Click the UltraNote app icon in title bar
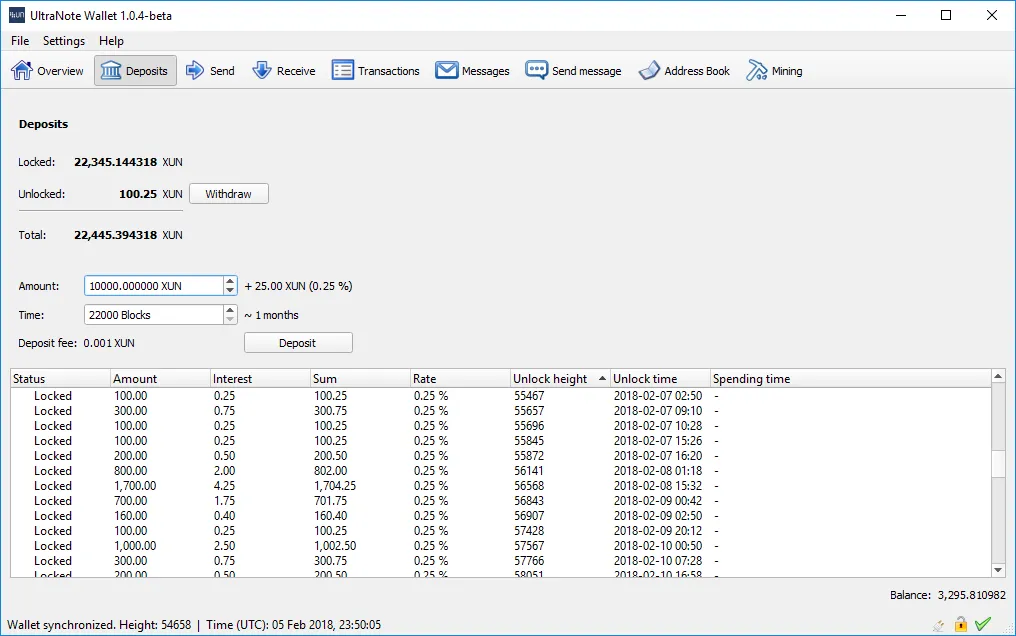This screenshot has width=1016, height=636. (x=16, y=15)
